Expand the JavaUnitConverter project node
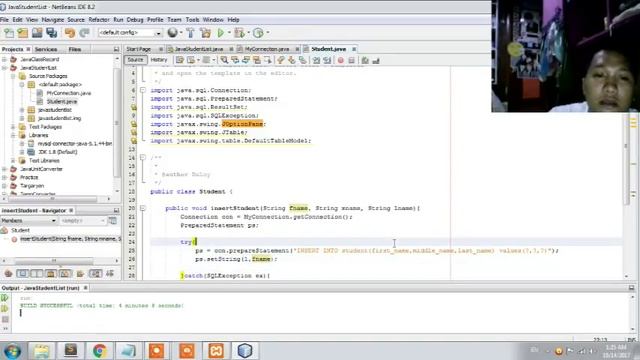This screenshot has width=640, height=360. tap(4, 169)
